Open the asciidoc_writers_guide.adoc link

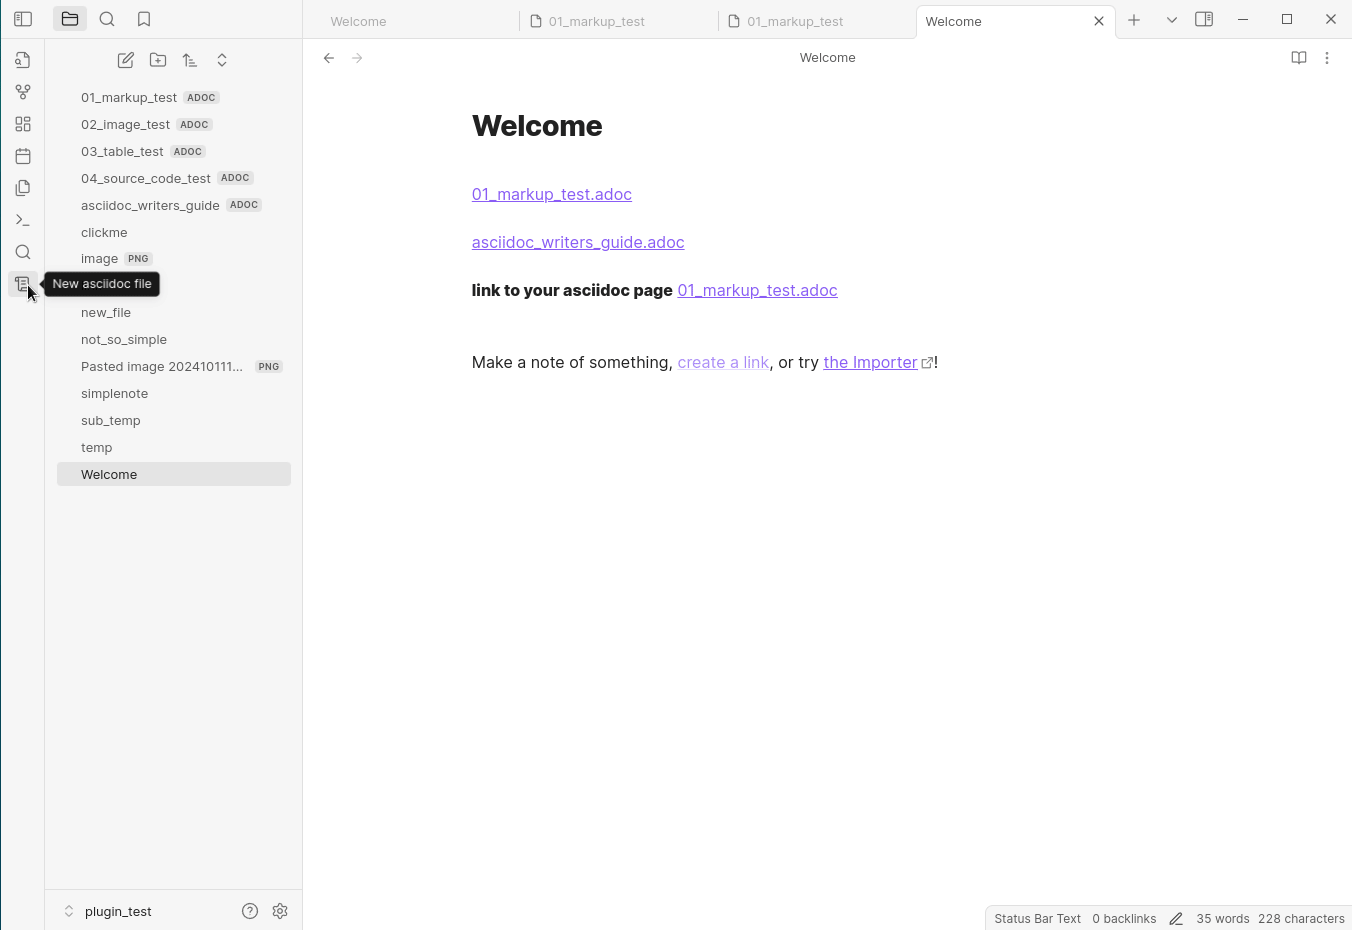578,242
